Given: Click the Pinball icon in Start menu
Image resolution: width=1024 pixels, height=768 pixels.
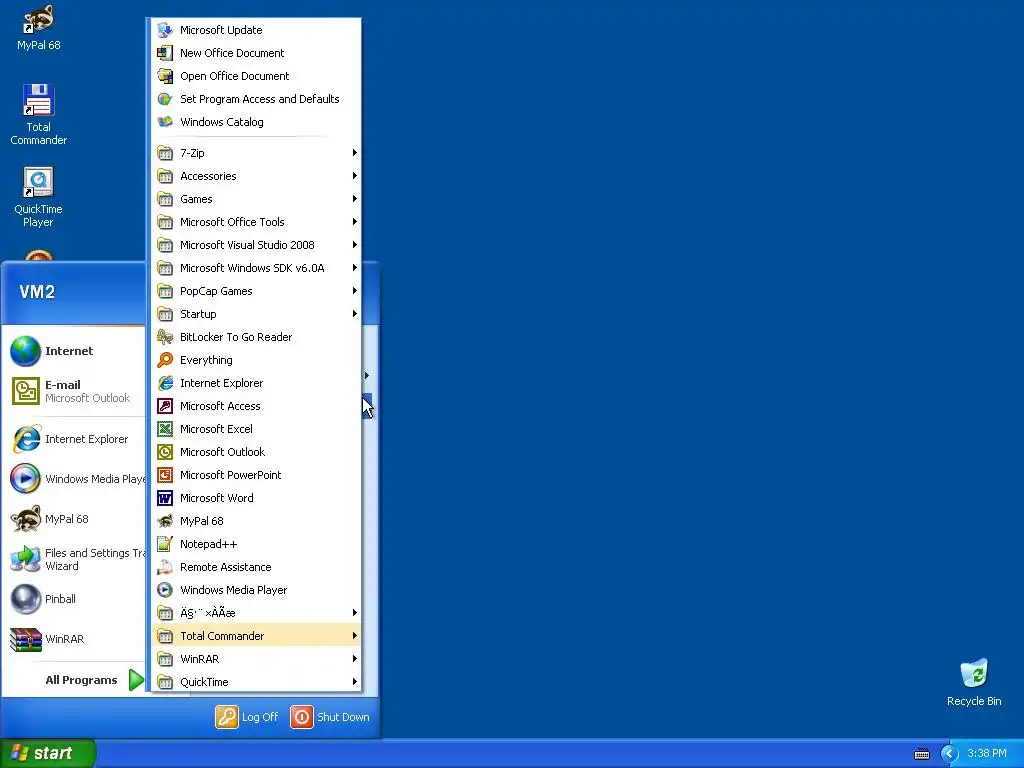Looking at the screenshot, I should point(26,599).
